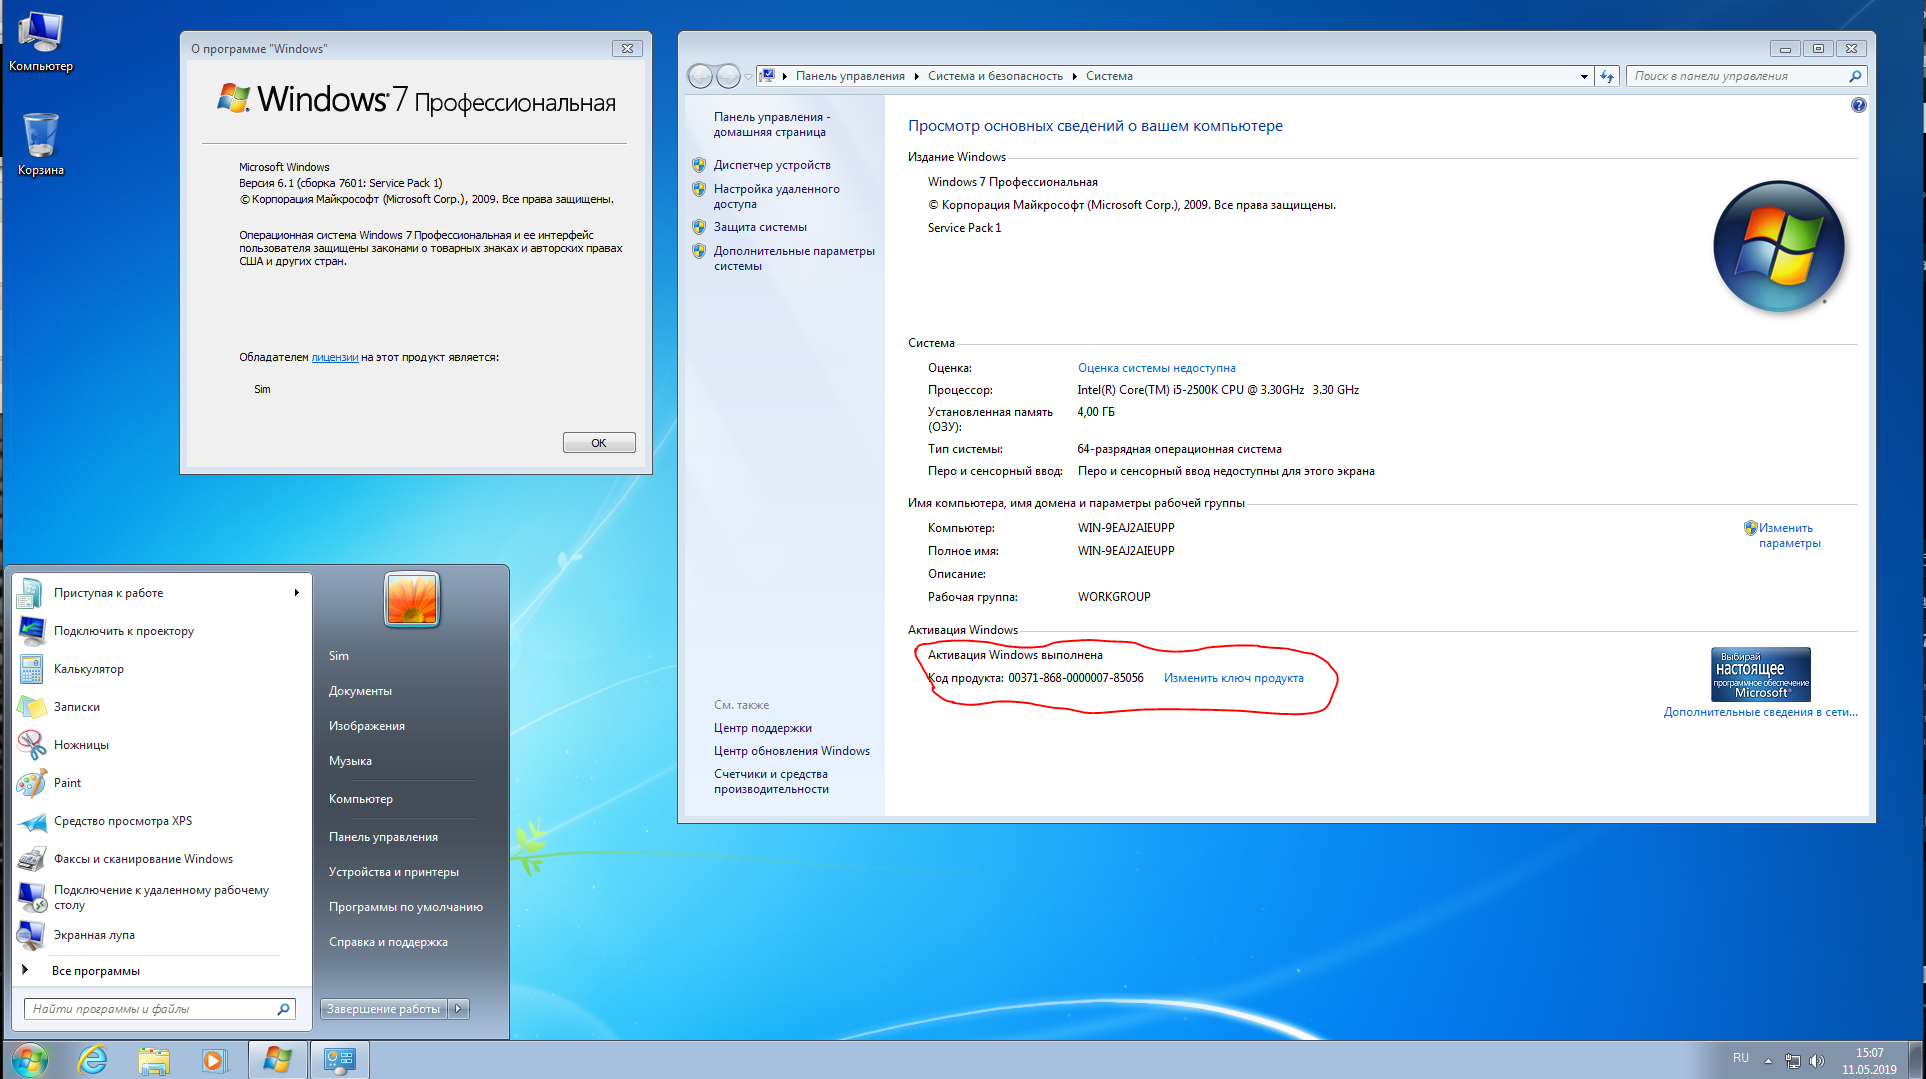Image resolution: width=1926 pixels, height=1079 pixels.
Task: Open Настройка удаленного доступа
Action: [777, 196]
